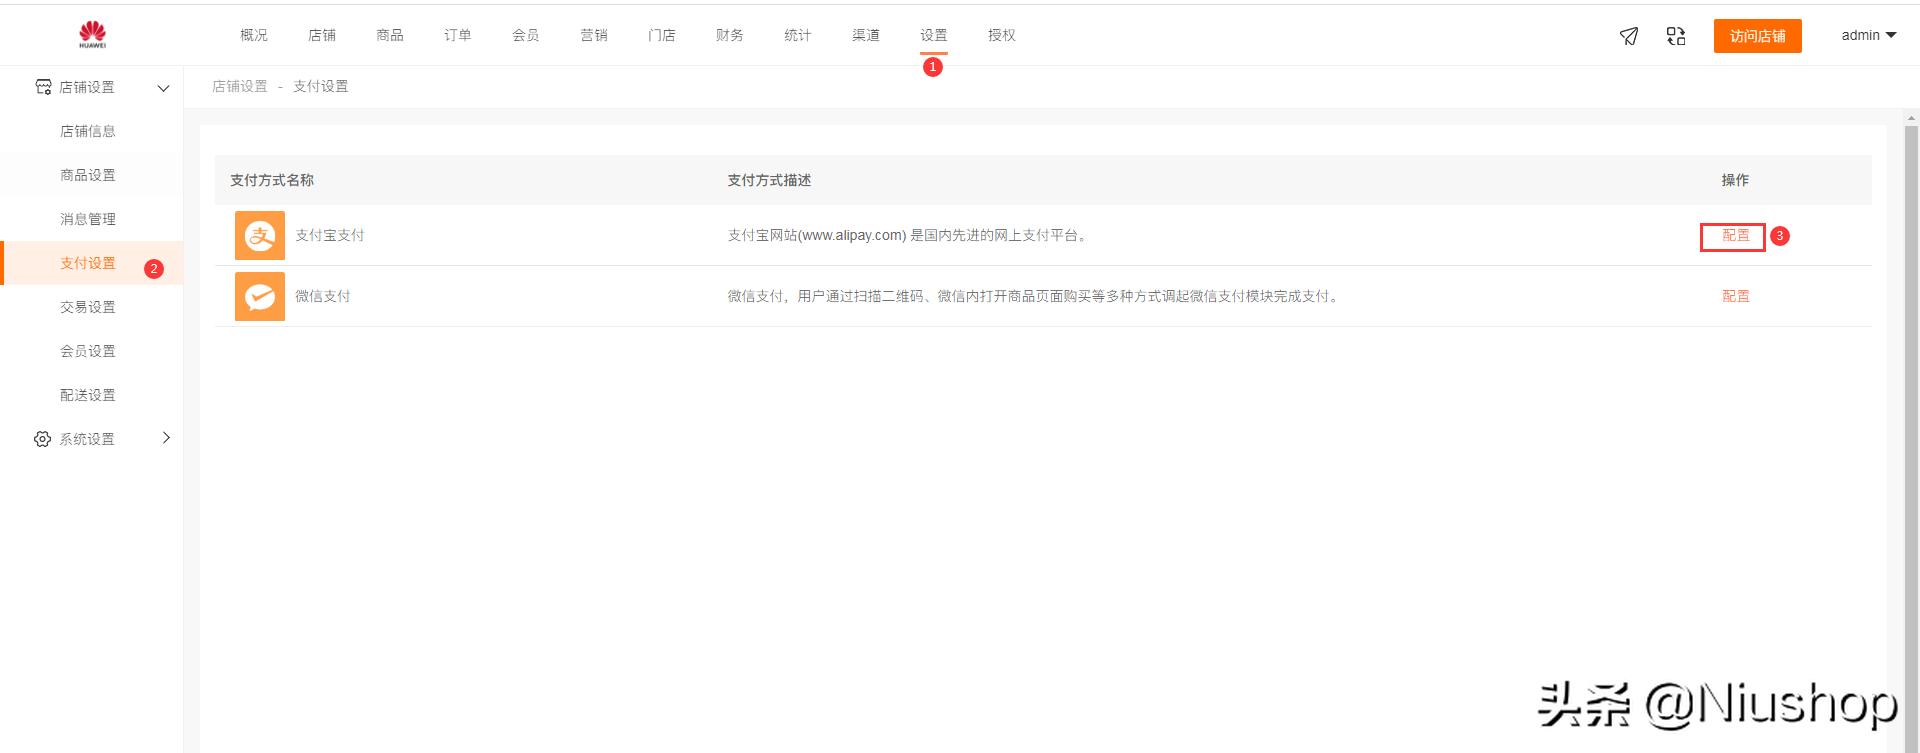Open the 渠道 top menu
The image size is (1920, 753).
coord(866,35)
